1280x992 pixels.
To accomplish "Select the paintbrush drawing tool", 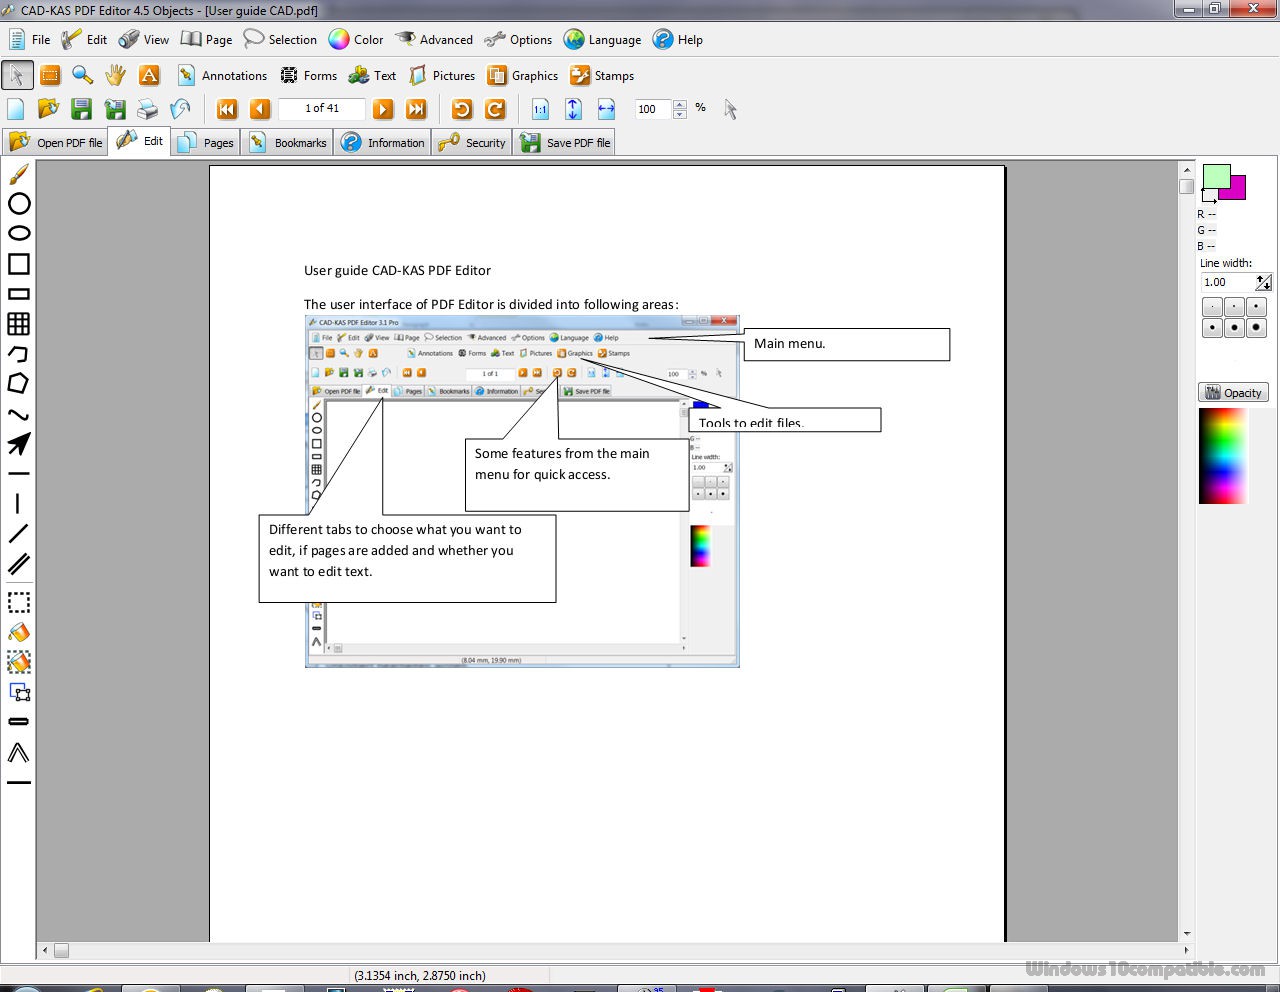I will pos(18,174).
